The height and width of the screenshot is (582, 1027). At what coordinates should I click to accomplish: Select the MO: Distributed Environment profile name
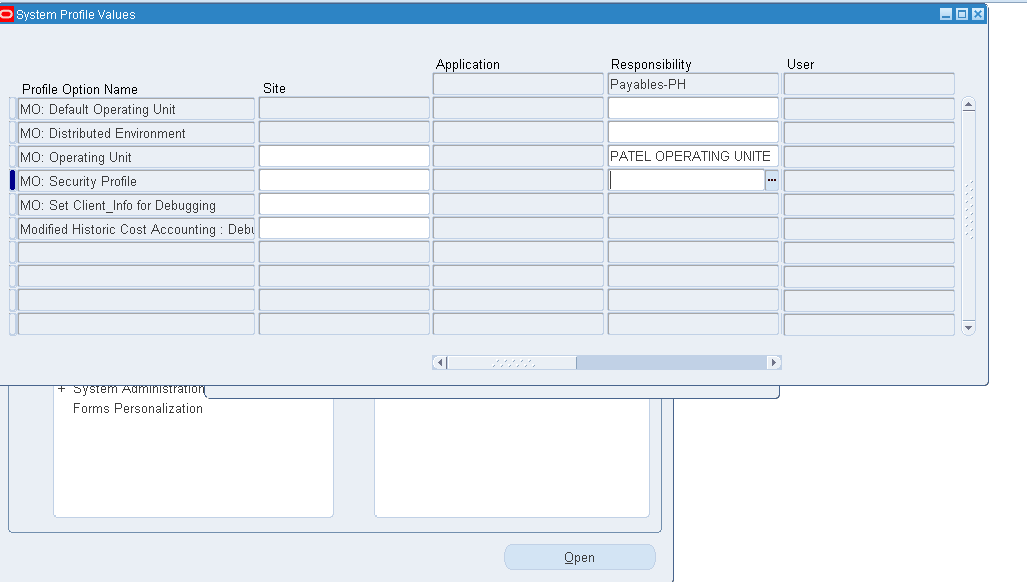pyautogui.click(x=136, y=133)
